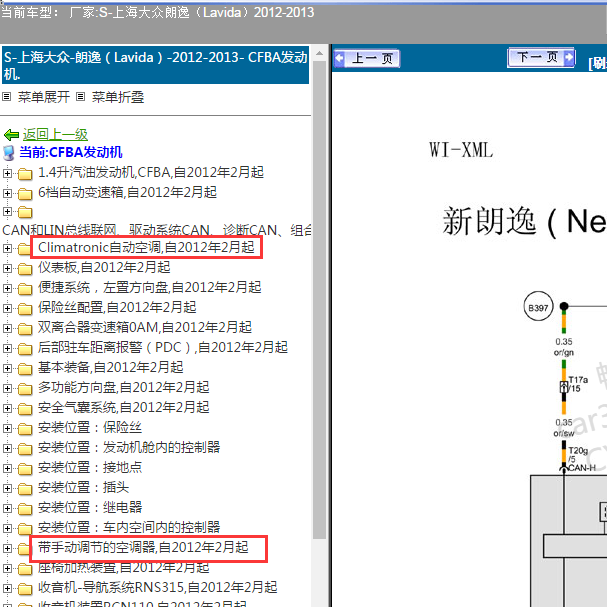Click the 返回上一级 link
607x607 pixels.
(55, 134)
